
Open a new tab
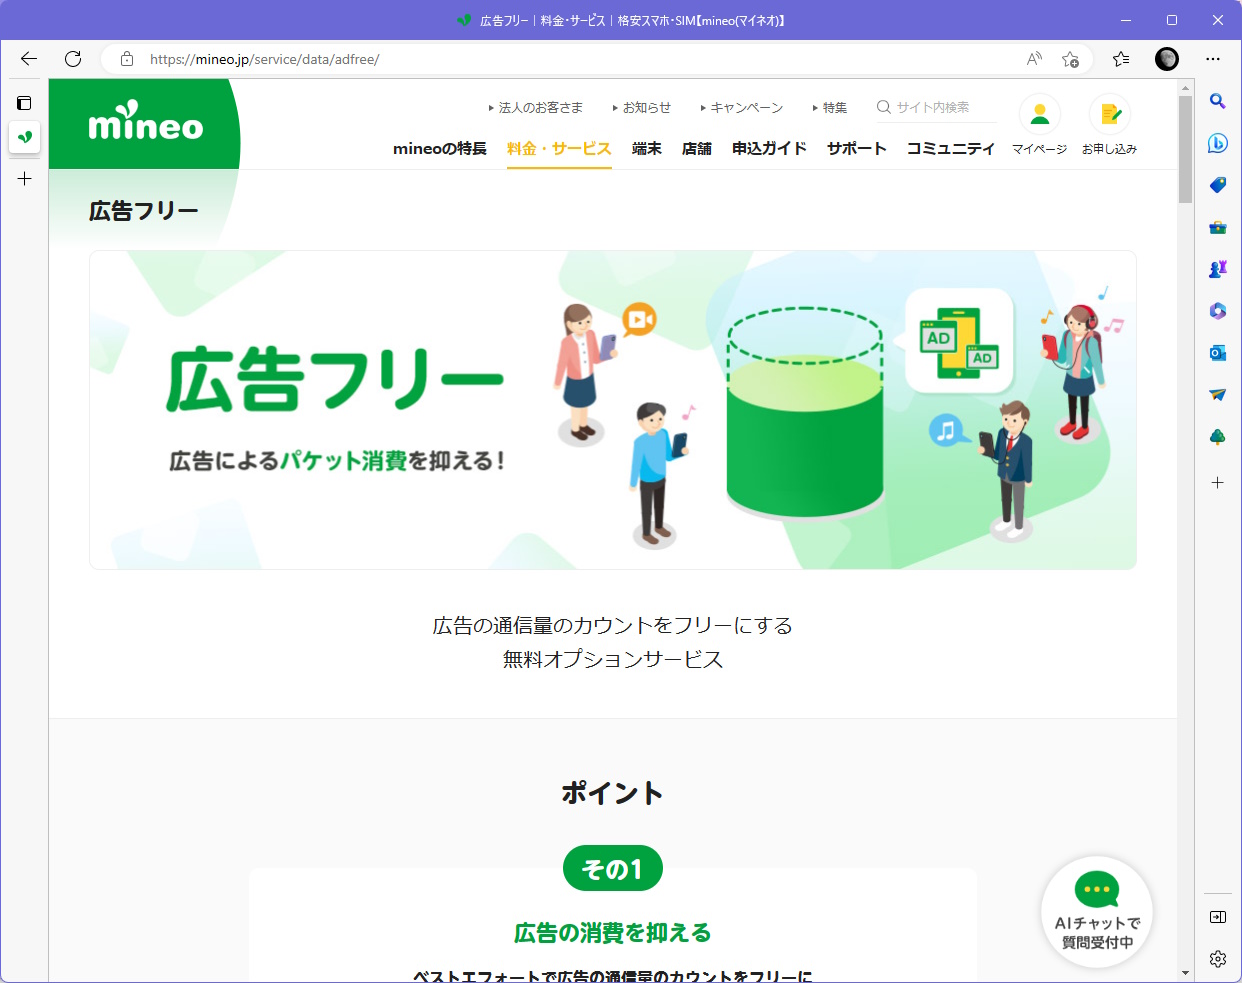coord(25,179)
